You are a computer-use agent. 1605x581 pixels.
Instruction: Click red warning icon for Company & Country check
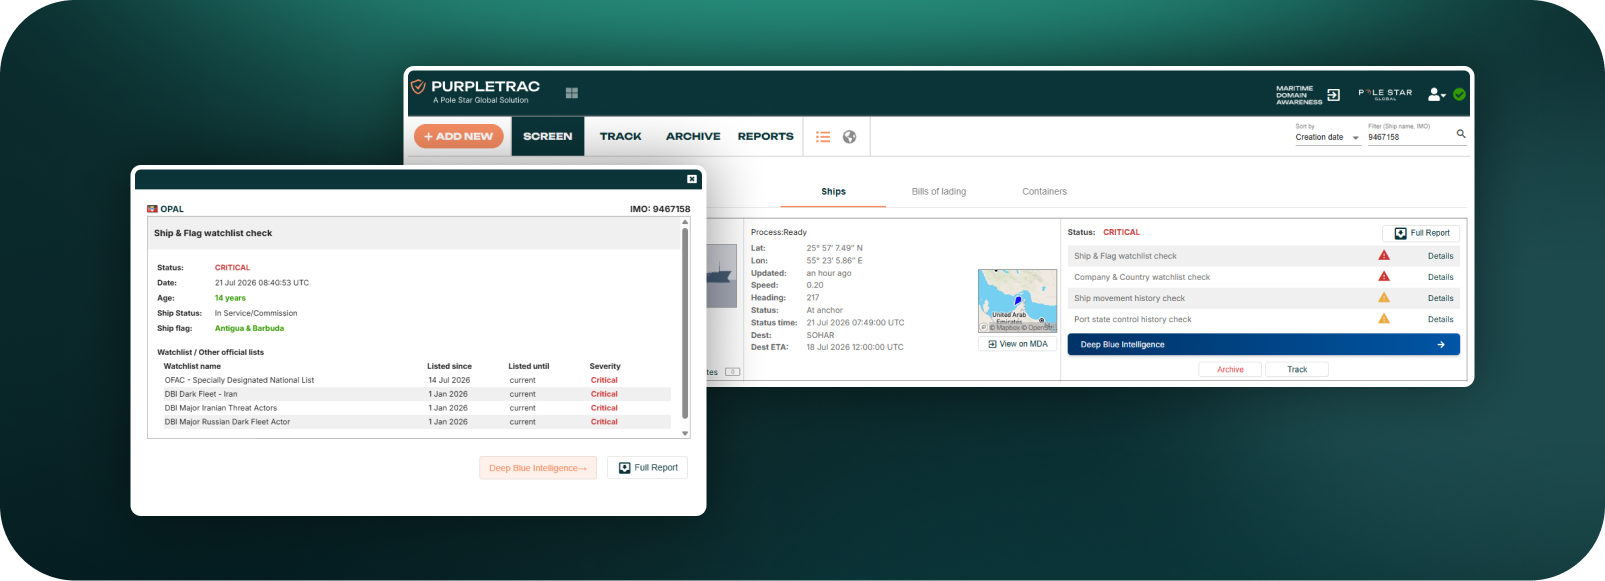tap(1384, 277)
